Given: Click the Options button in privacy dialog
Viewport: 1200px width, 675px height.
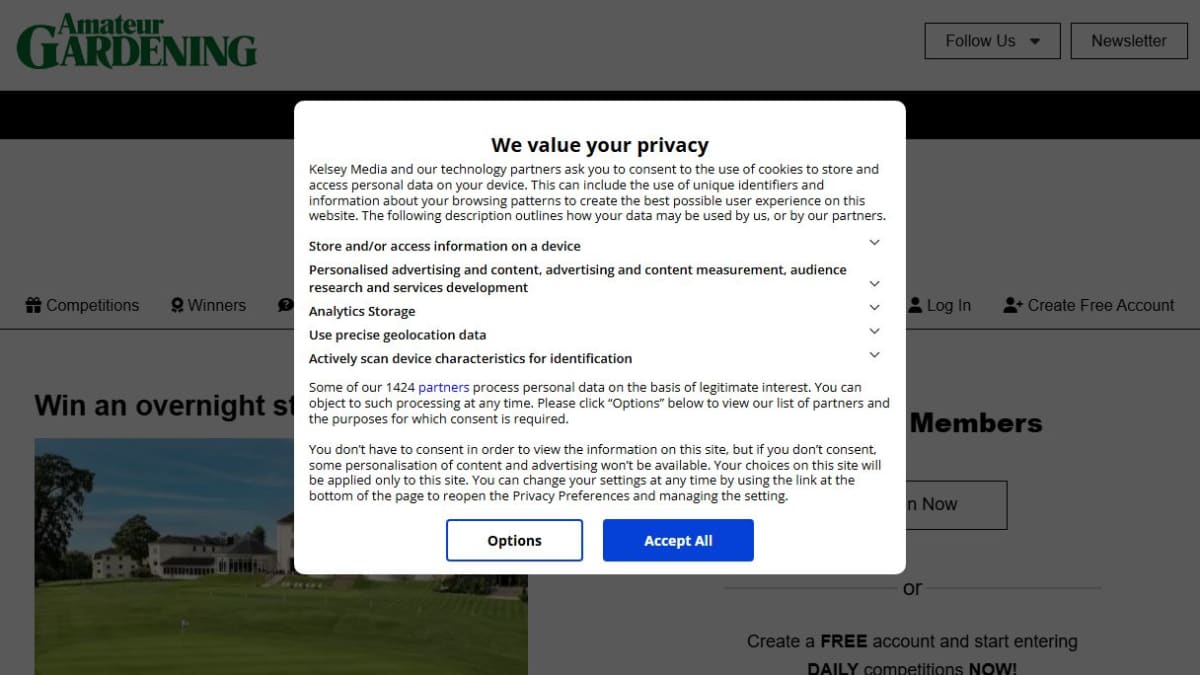Looking at the screenshot, I should pos(514,540).
